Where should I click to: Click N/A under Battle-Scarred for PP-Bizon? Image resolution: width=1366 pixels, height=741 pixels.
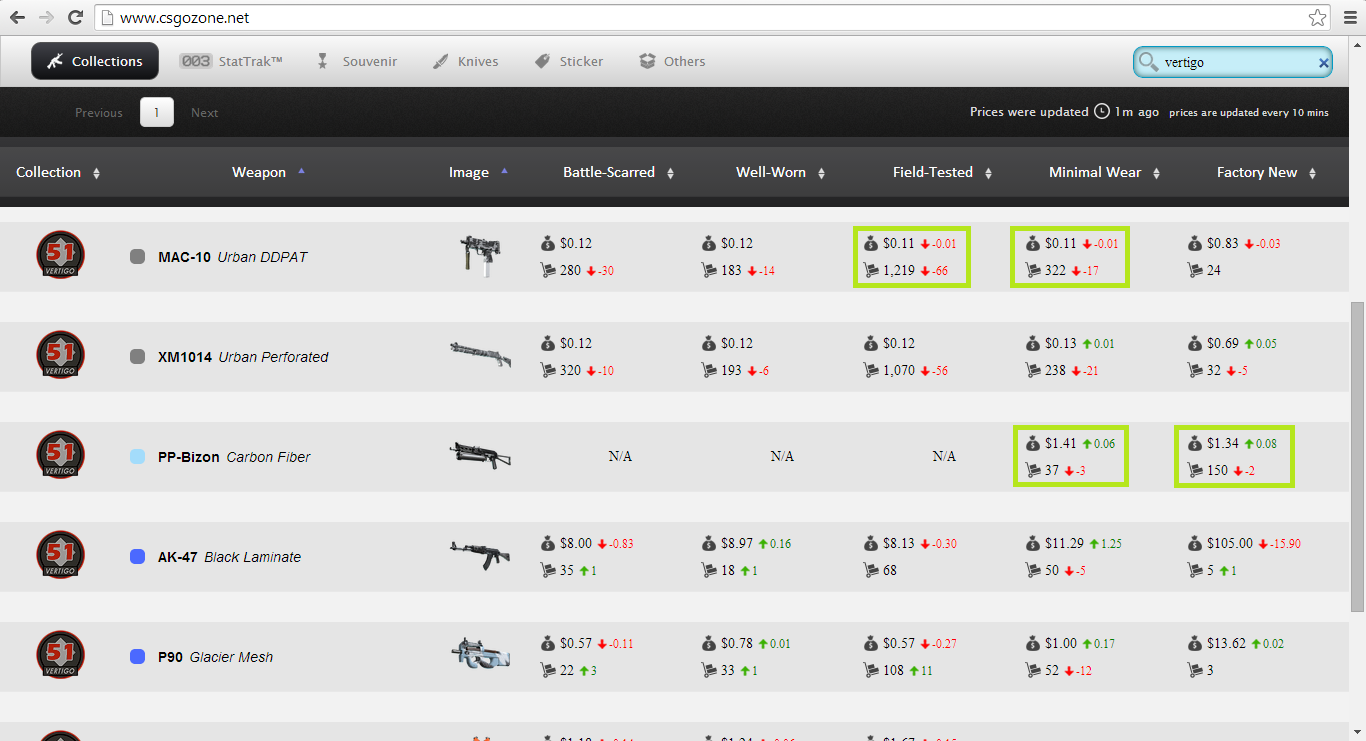pyautogui.click(x=620, y=456)
